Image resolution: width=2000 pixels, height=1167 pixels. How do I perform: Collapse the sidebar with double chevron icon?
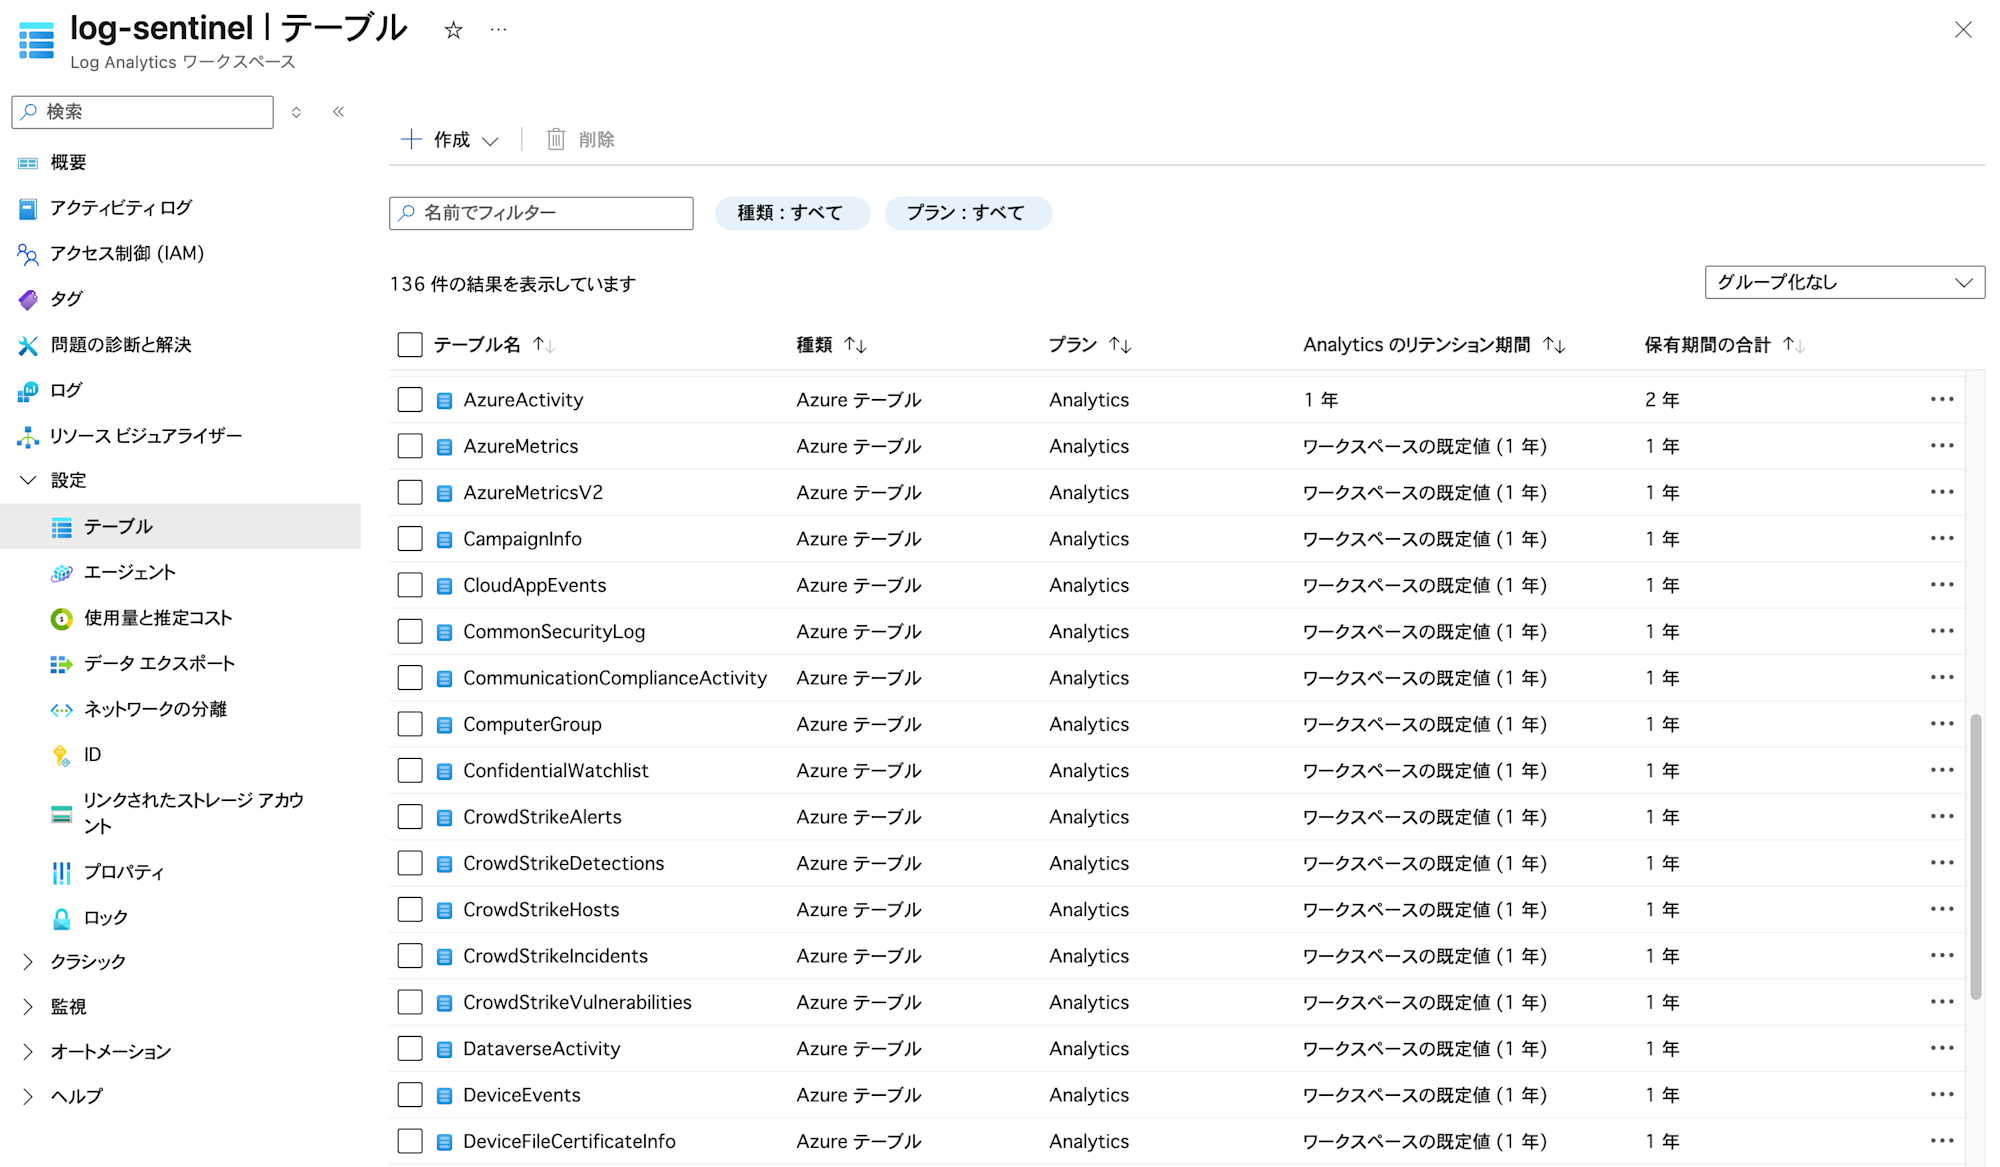pyautogui.click(x=338, y=112)
